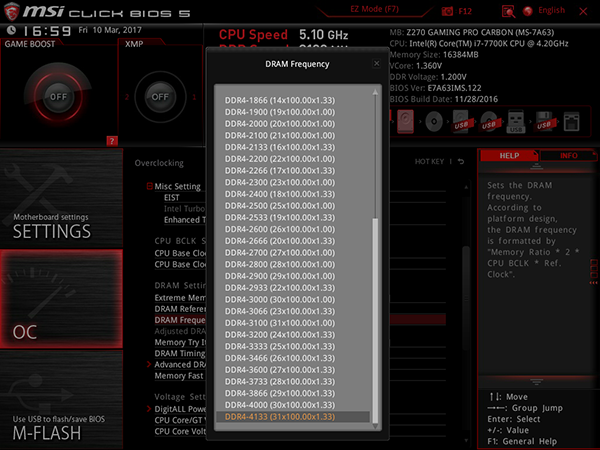600x450 pixels.
Task: Toggle the GAME BOOST knob
Action: click(x=58, y=97)
